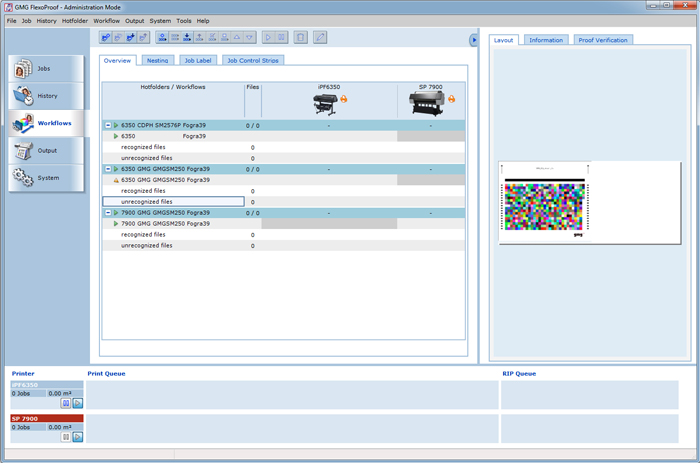Open the Output sidebar section
The image size is (700, 463).
(46, 150)
